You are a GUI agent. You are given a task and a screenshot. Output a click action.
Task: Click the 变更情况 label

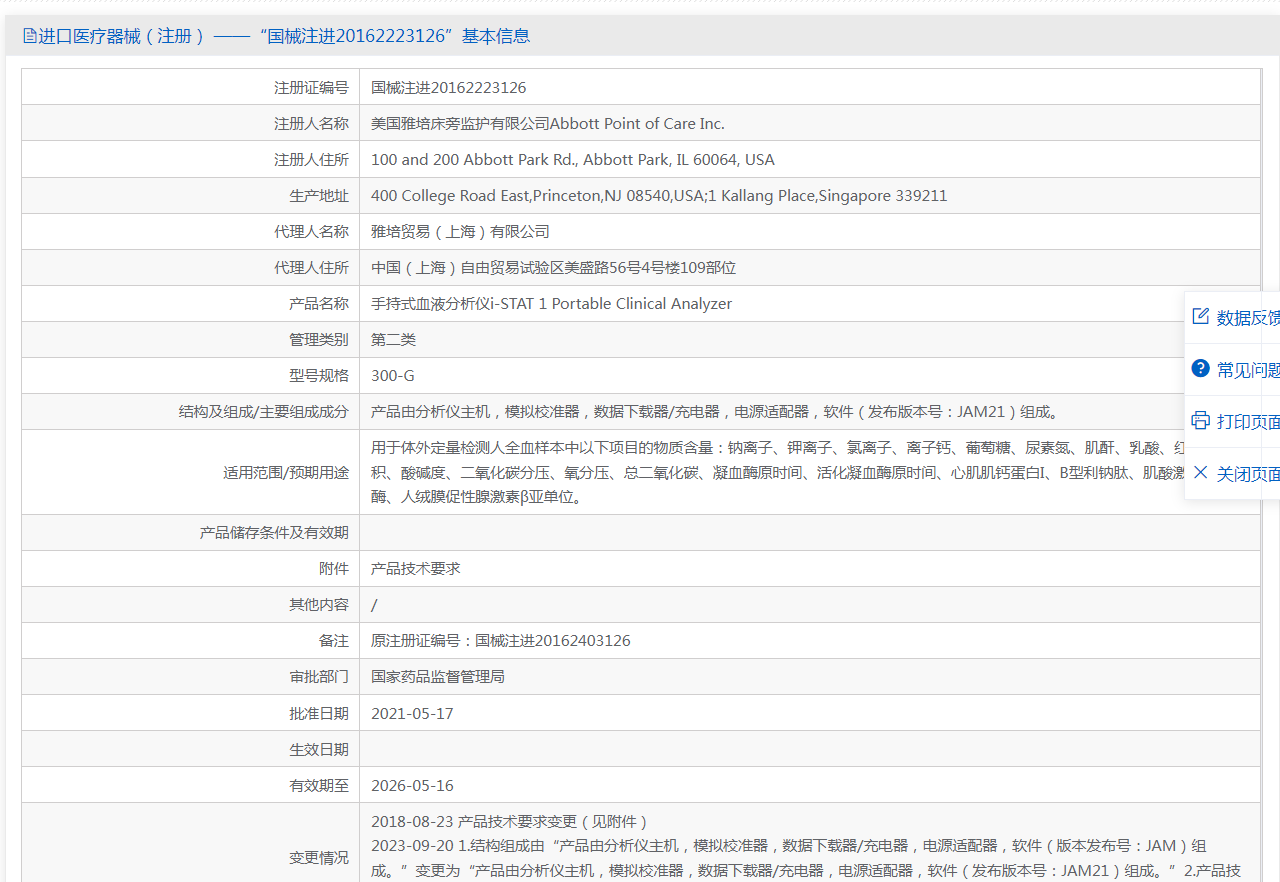319,857
